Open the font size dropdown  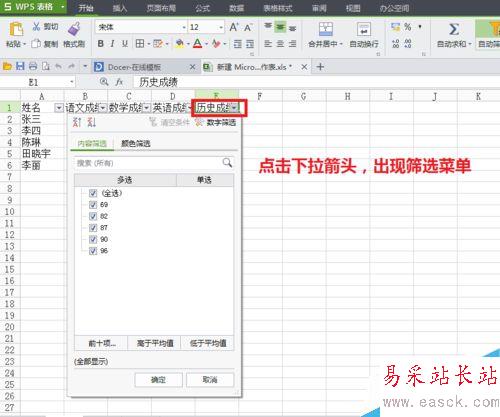click(x=221, y=27)
